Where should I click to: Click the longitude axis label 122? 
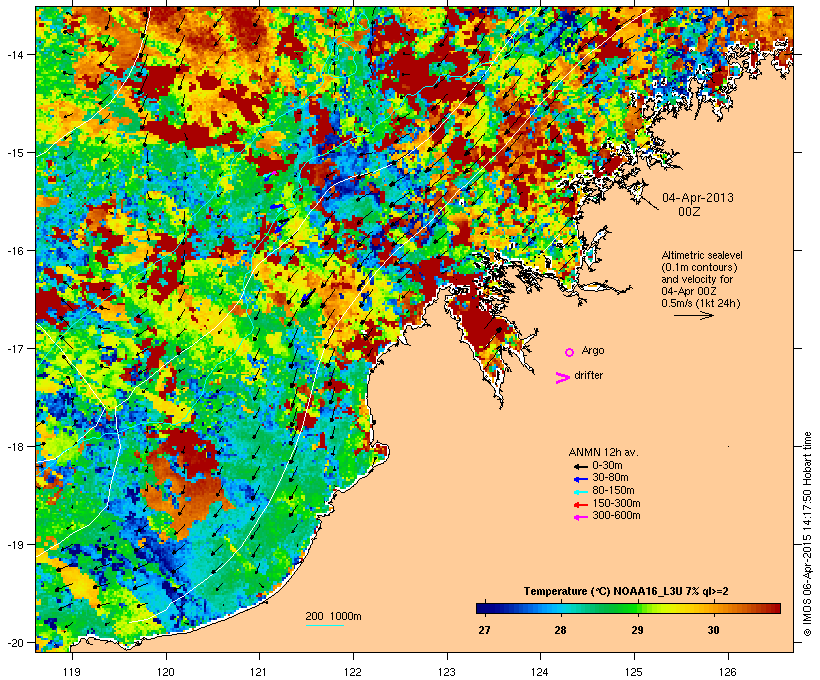pos(353,671)
